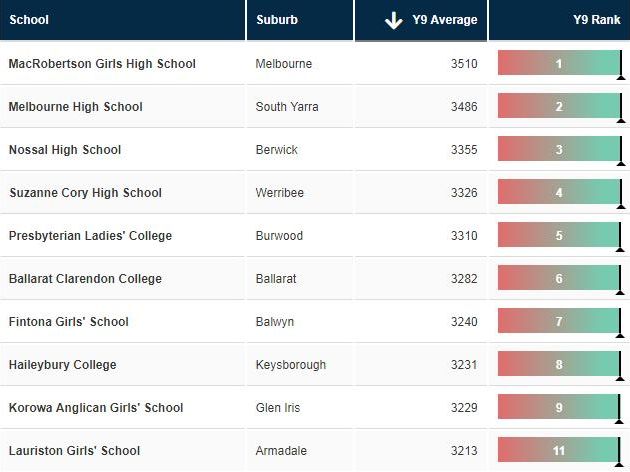Screen dimensions: 630x472
Task: Click the rank 11 gradient bar
Action: click(x=559, y=450)
